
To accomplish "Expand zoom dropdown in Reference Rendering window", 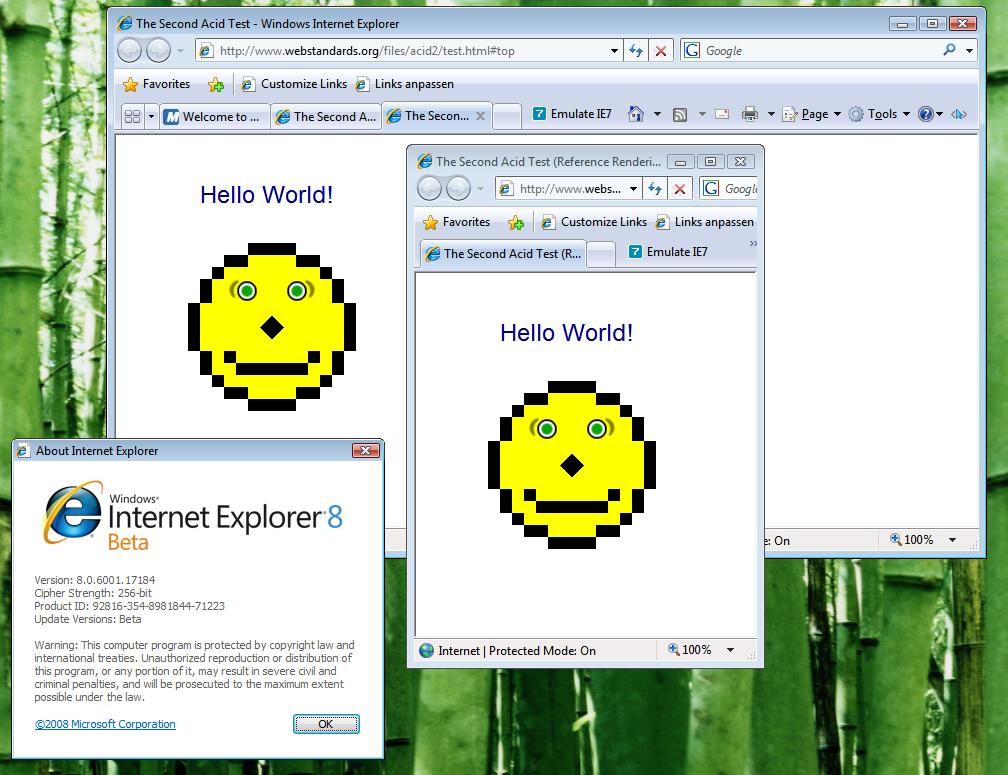I will (730, 650).
